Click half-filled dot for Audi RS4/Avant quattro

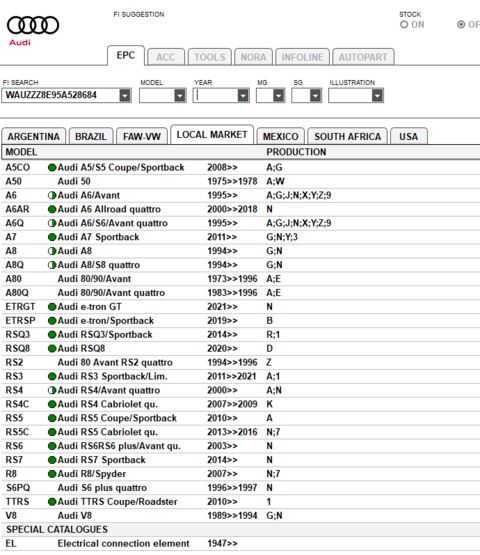(52, 390)
